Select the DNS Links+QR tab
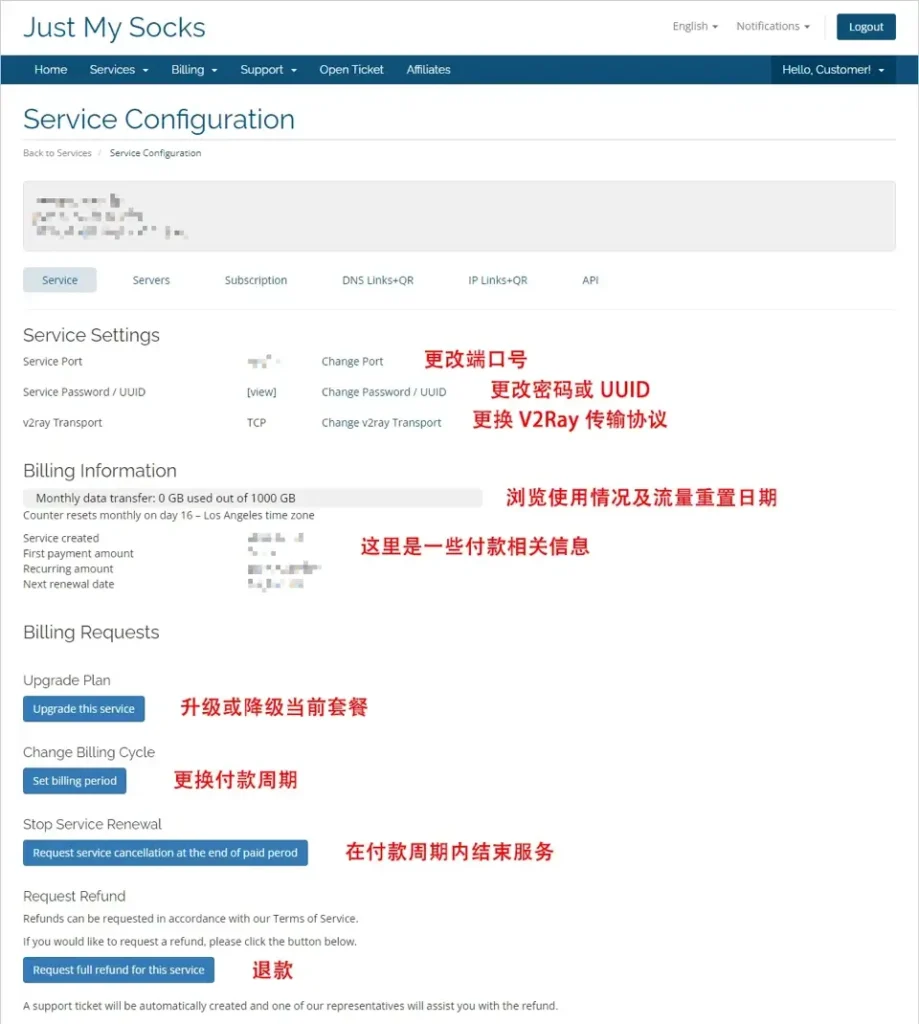Screen dimensions: 919x1024 coord(377,280)
